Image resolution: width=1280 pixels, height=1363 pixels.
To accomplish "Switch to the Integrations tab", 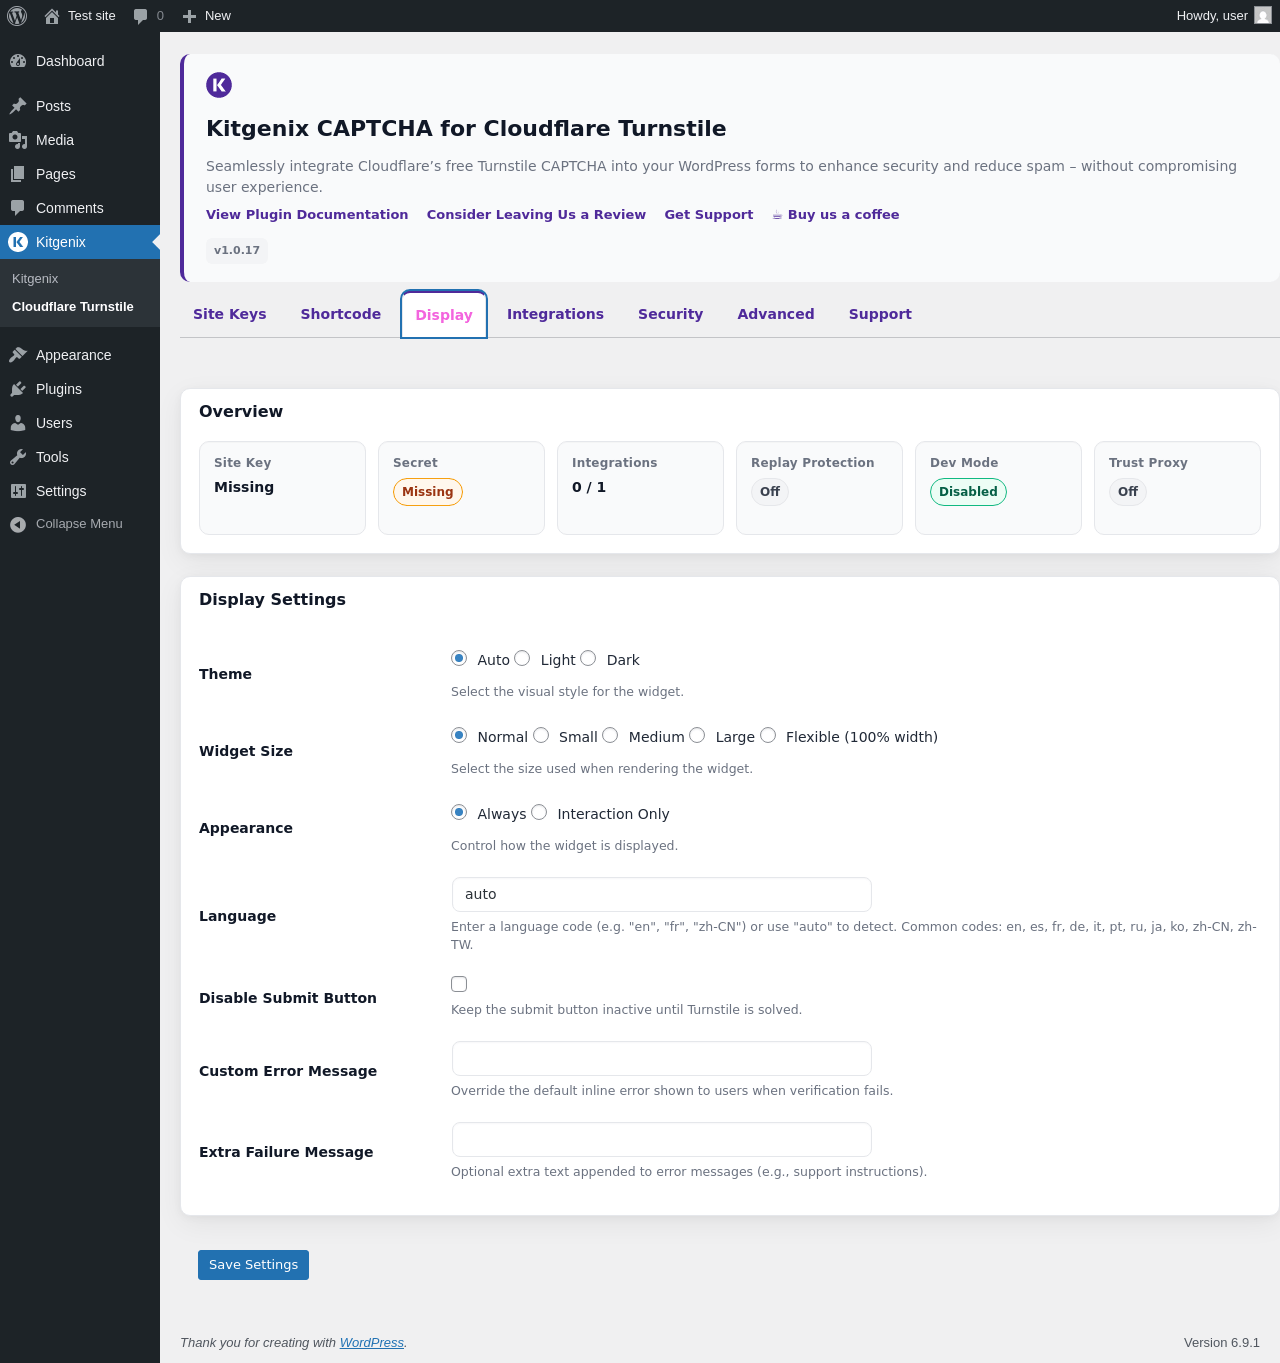I will point(555,314).
